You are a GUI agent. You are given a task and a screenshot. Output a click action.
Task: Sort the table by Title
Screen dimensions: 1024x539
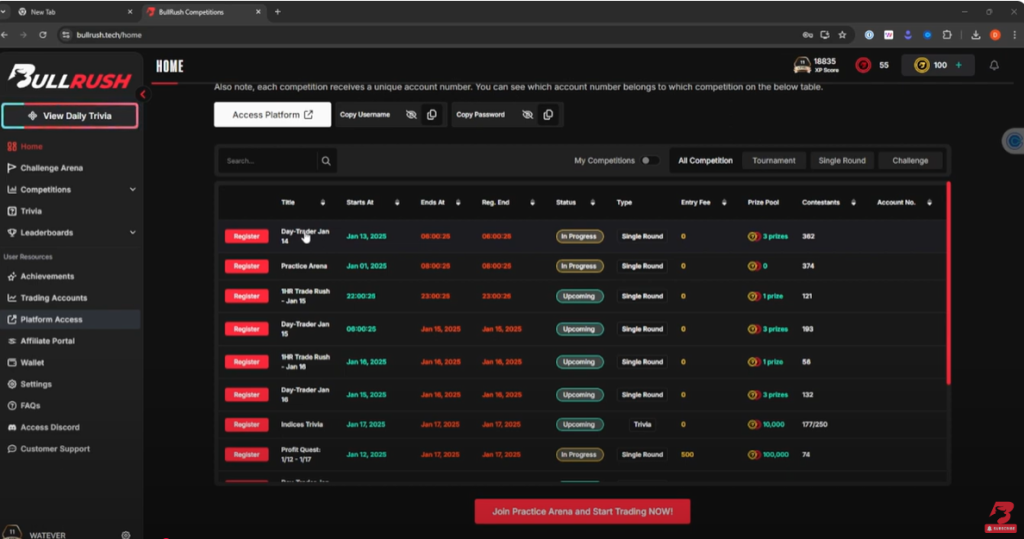point(323,203)
